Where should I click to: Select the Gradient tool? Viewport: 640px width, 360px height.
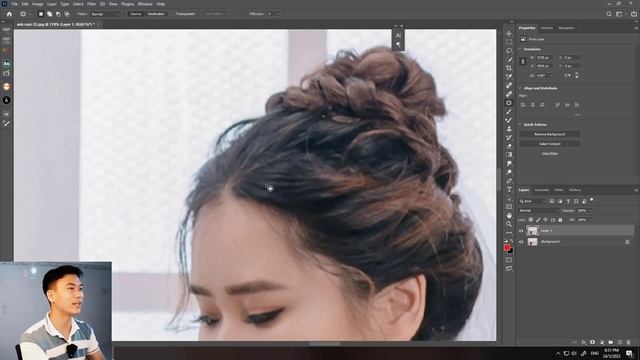509,155
